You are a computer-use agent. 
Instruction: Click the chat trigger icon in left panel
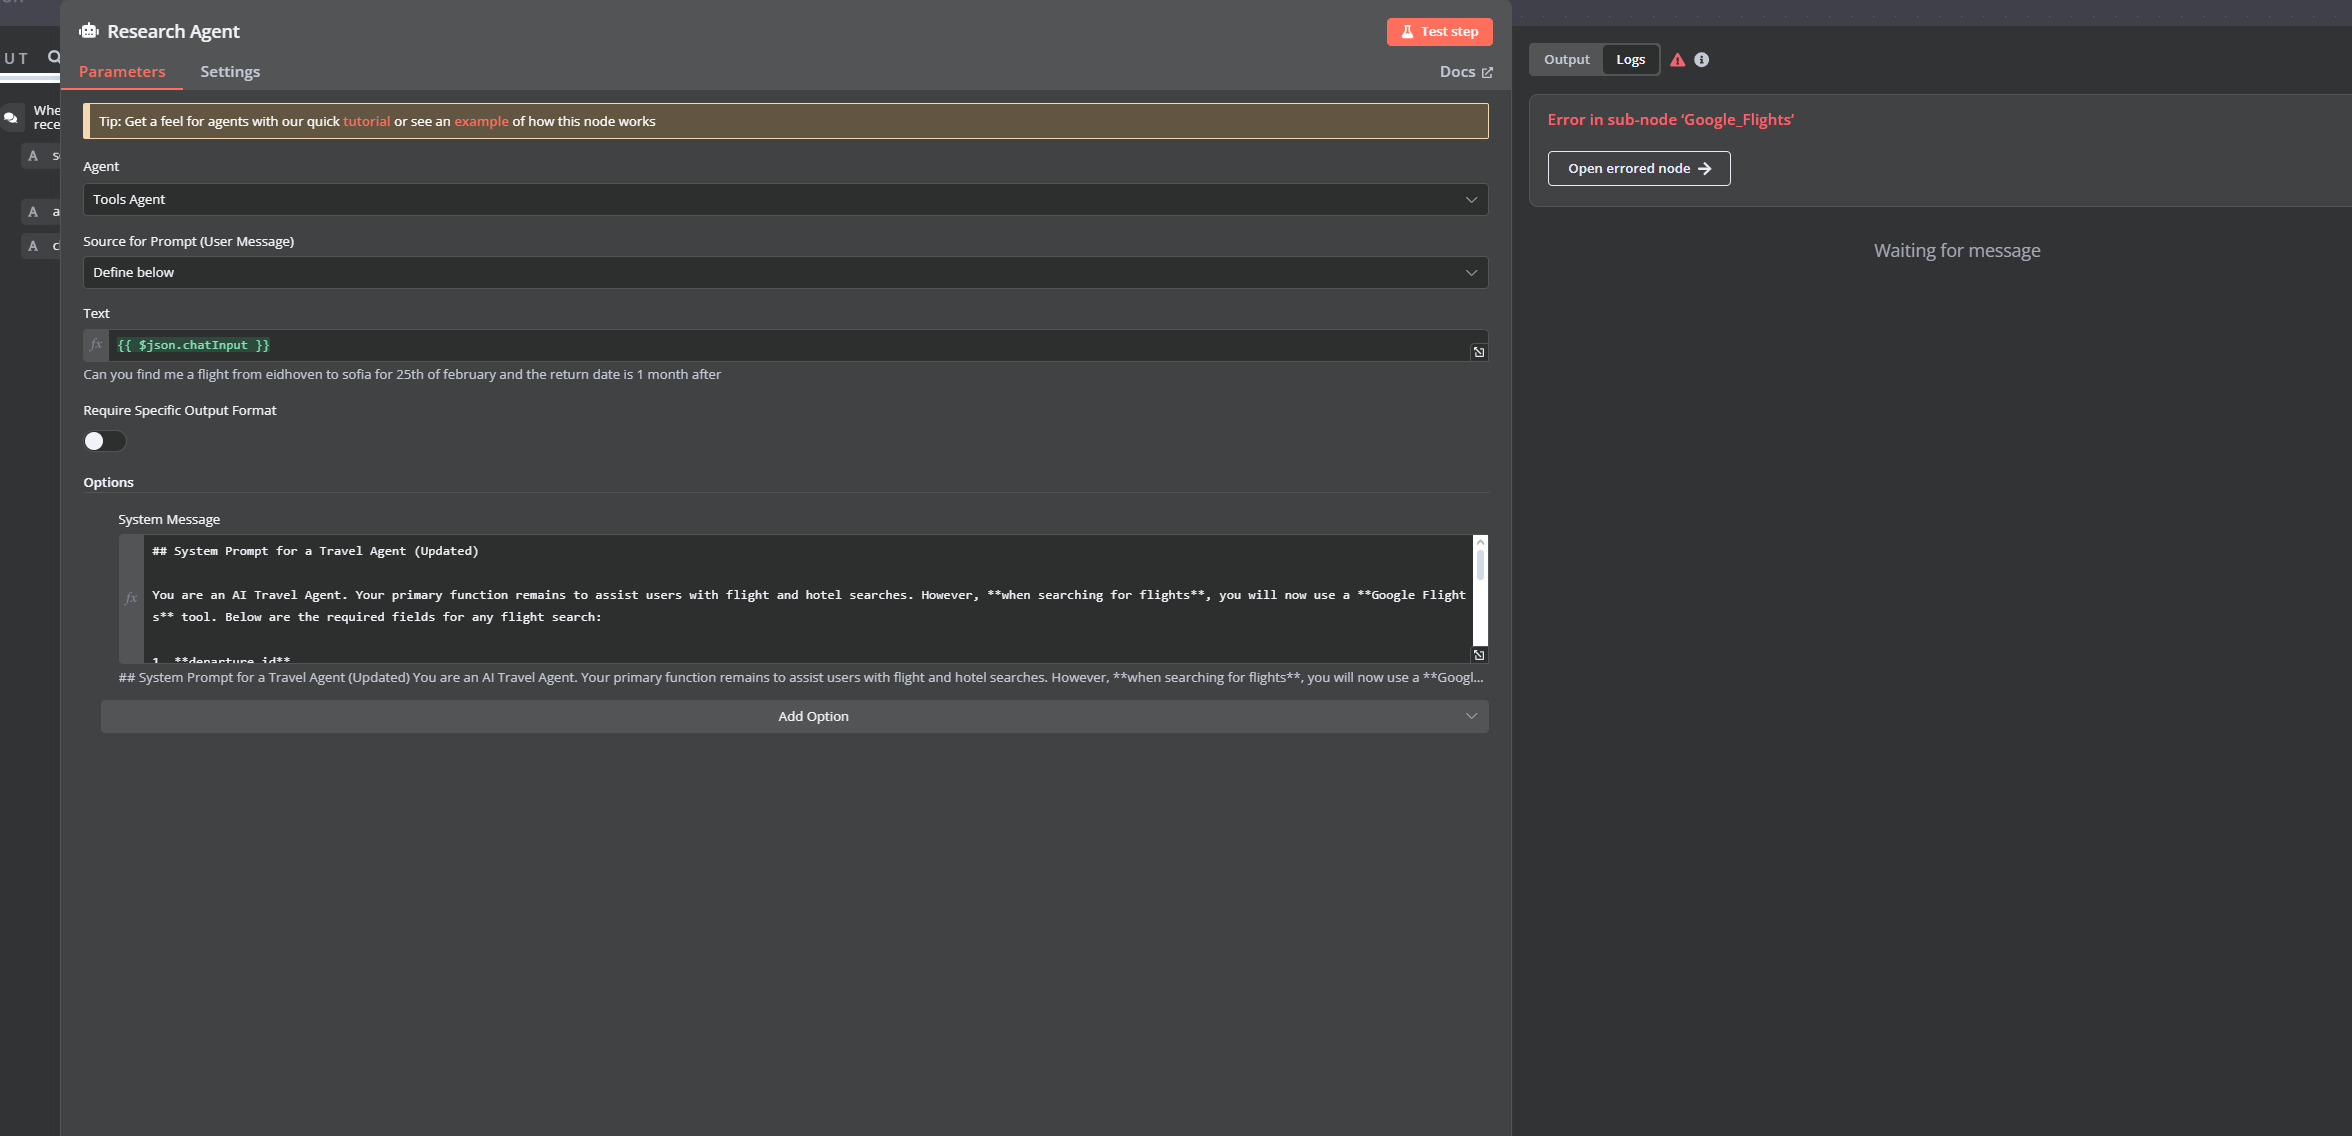tap(11, 117)
